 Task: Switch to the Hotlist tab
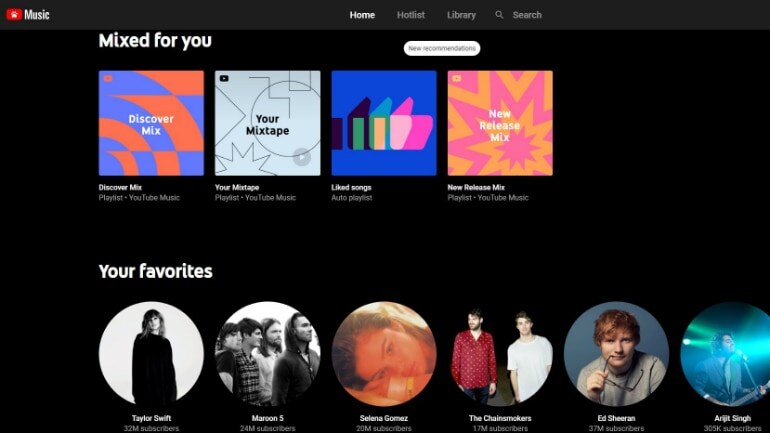[x=410, y=15]
